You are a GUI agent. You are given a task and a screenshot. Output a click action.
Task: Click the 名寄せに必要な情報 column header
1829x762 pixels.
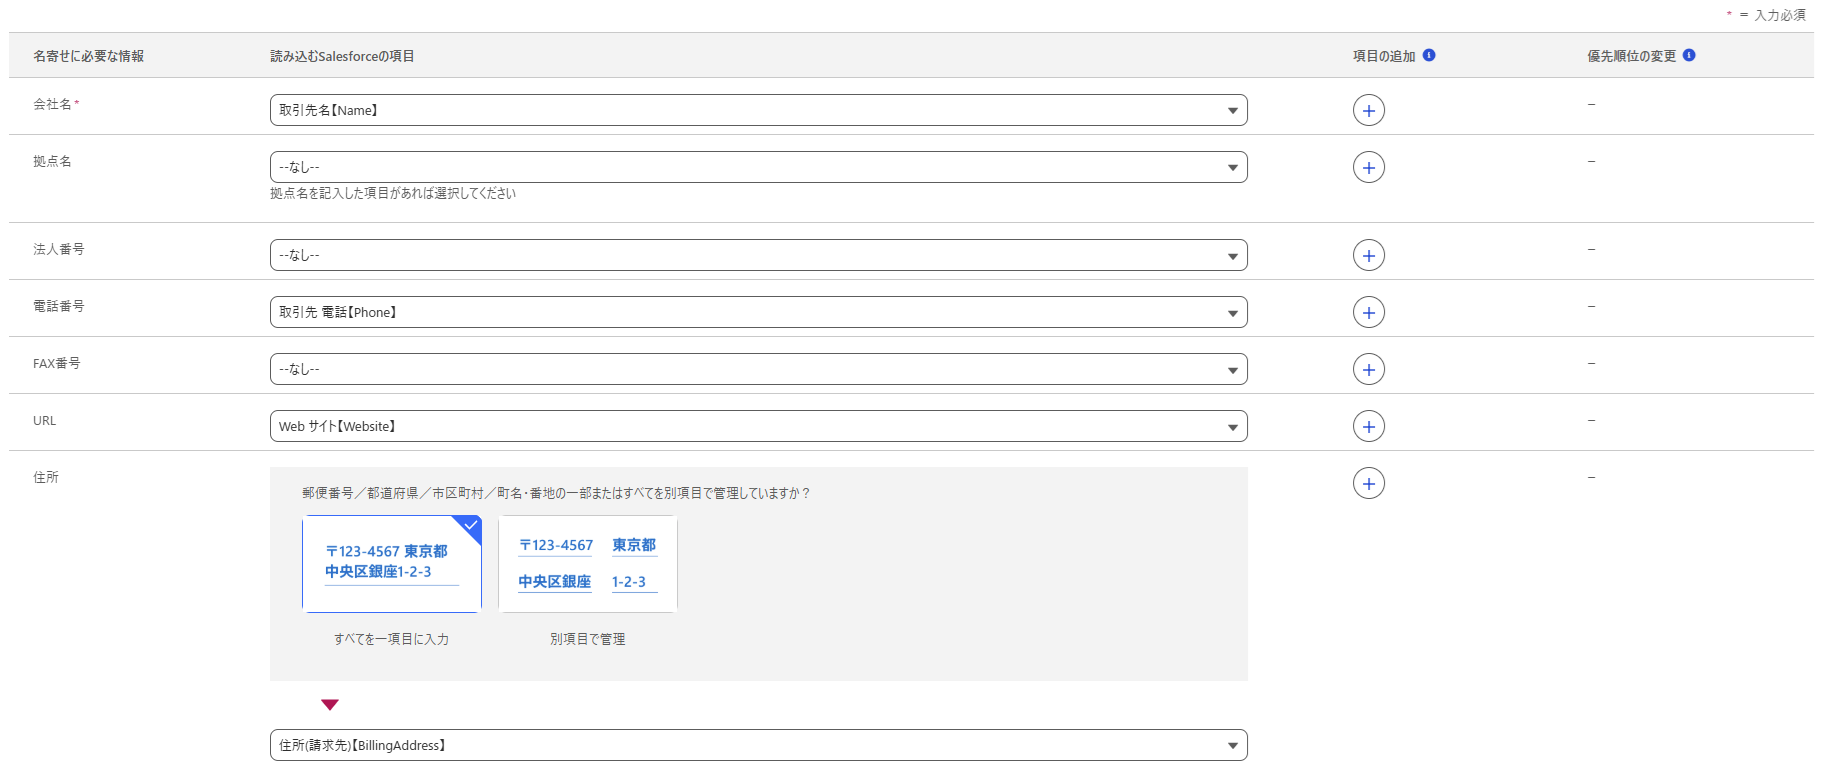click(x=88, y=56)
